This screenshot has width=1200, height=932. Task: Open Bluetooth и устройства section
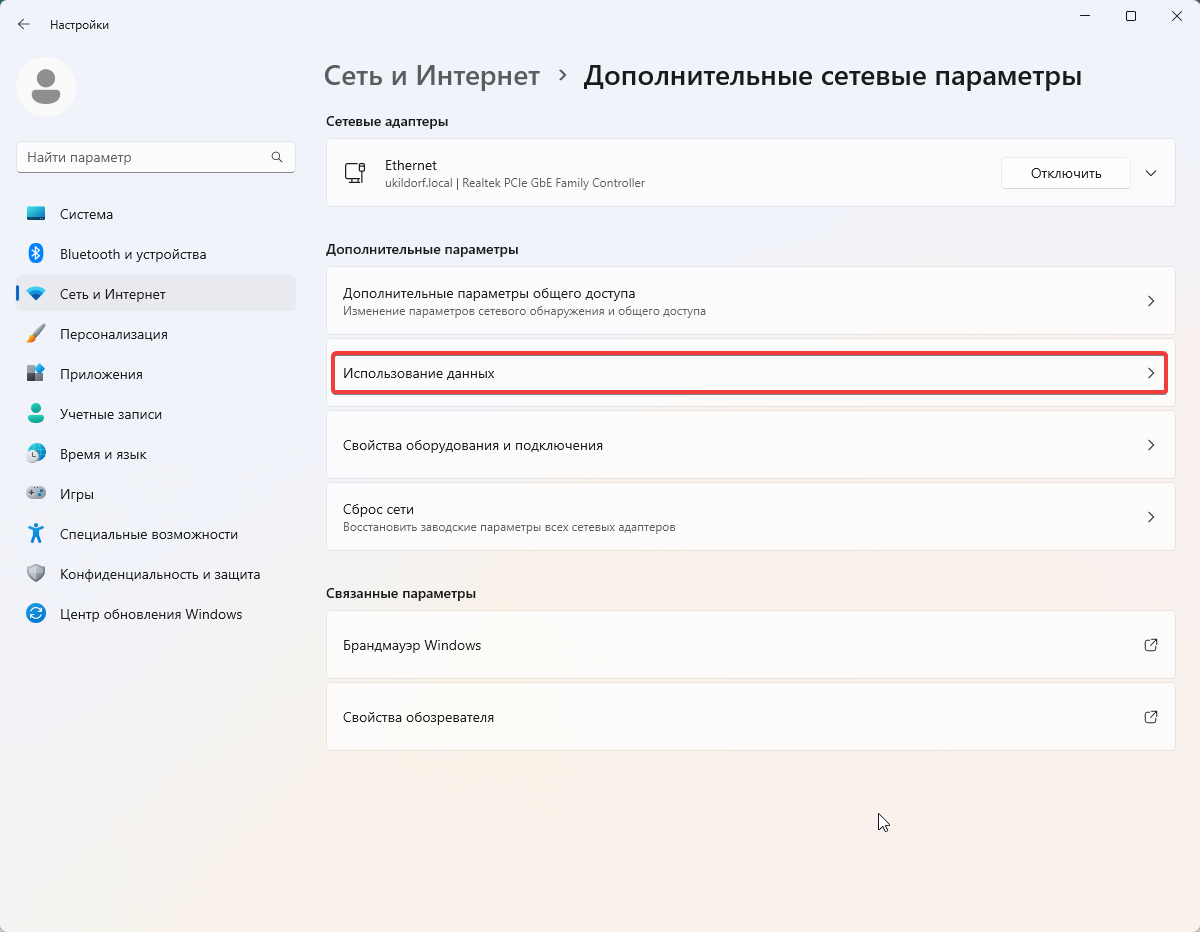[156, 254]
